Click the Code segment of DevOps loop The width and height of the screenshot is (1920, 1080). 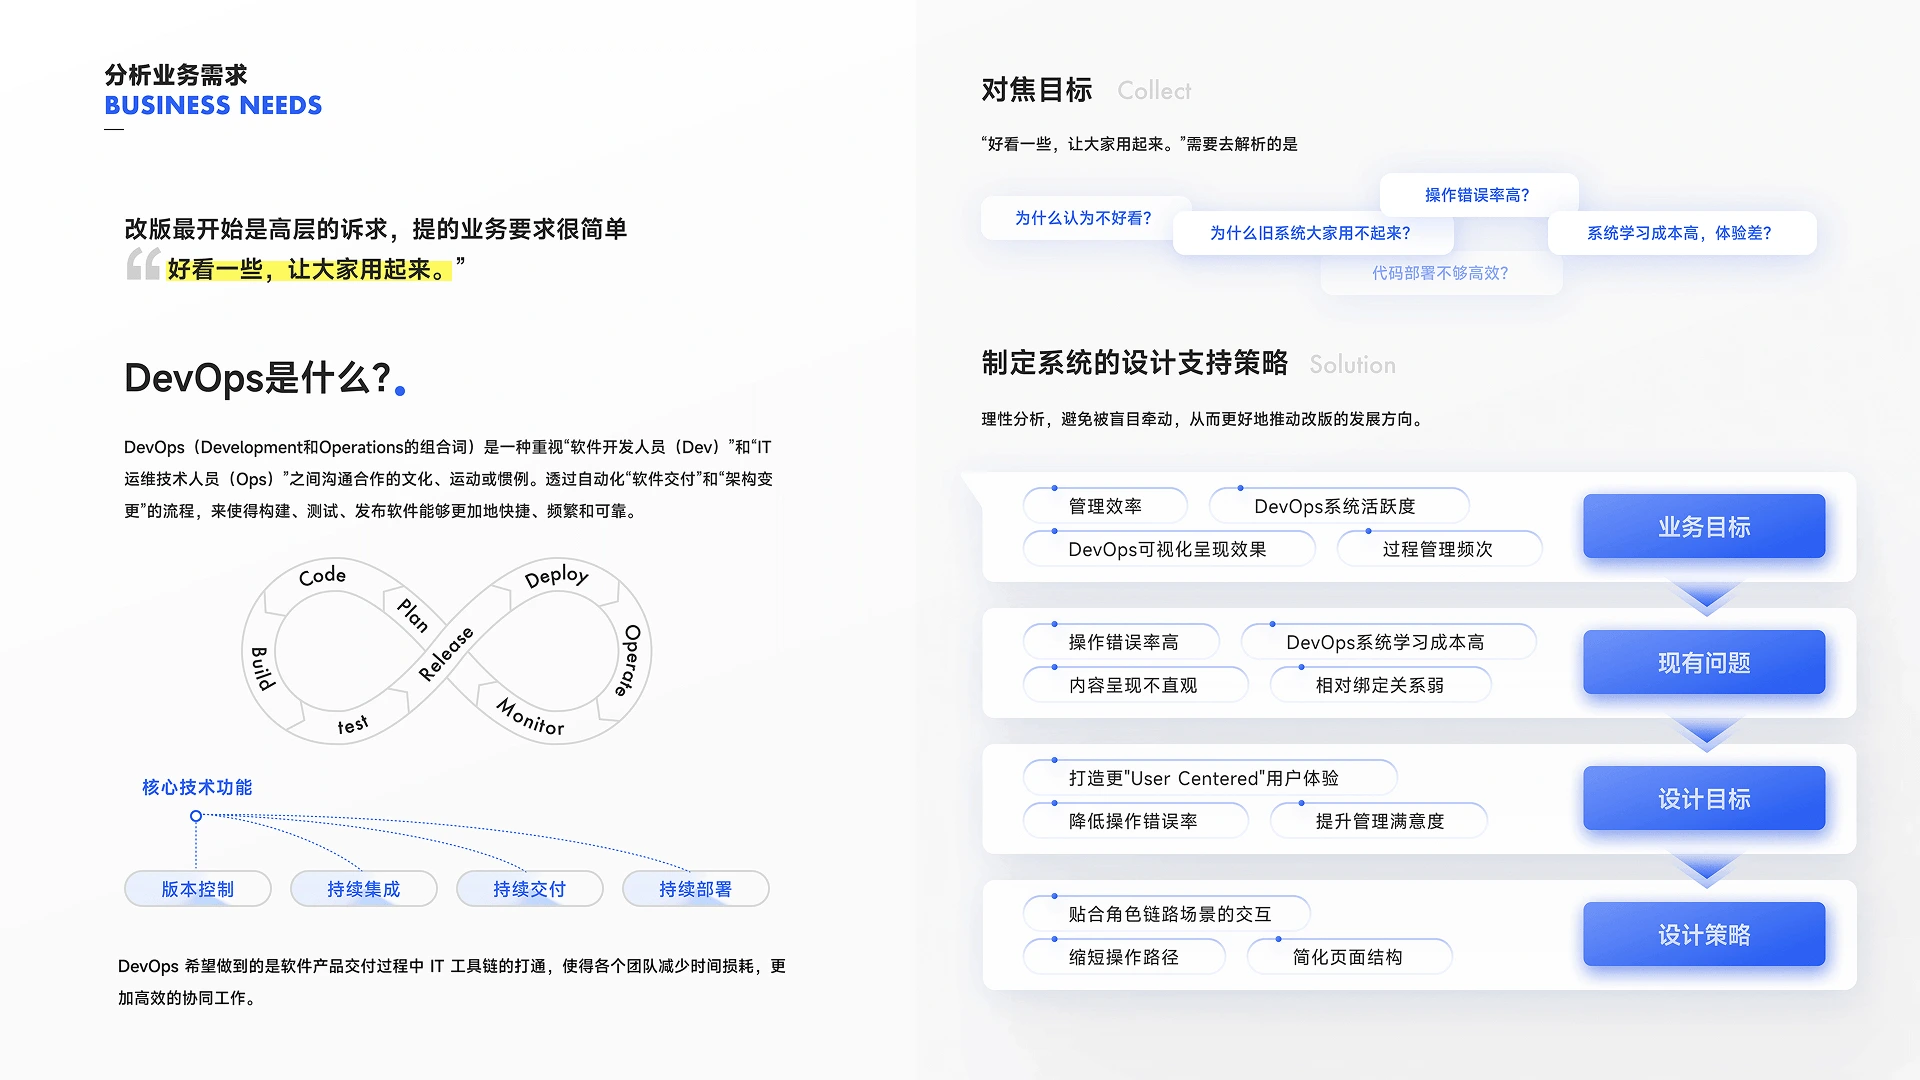322,575
